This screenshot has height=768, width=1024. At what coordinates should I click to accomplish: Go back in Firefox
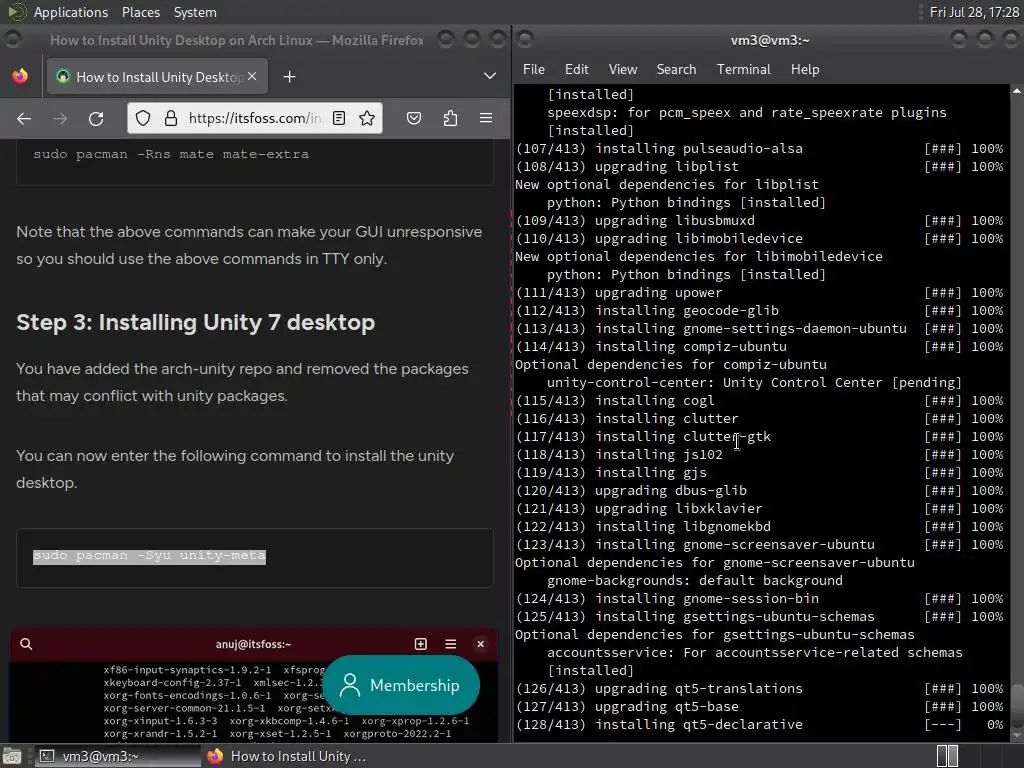click(24, 118)
